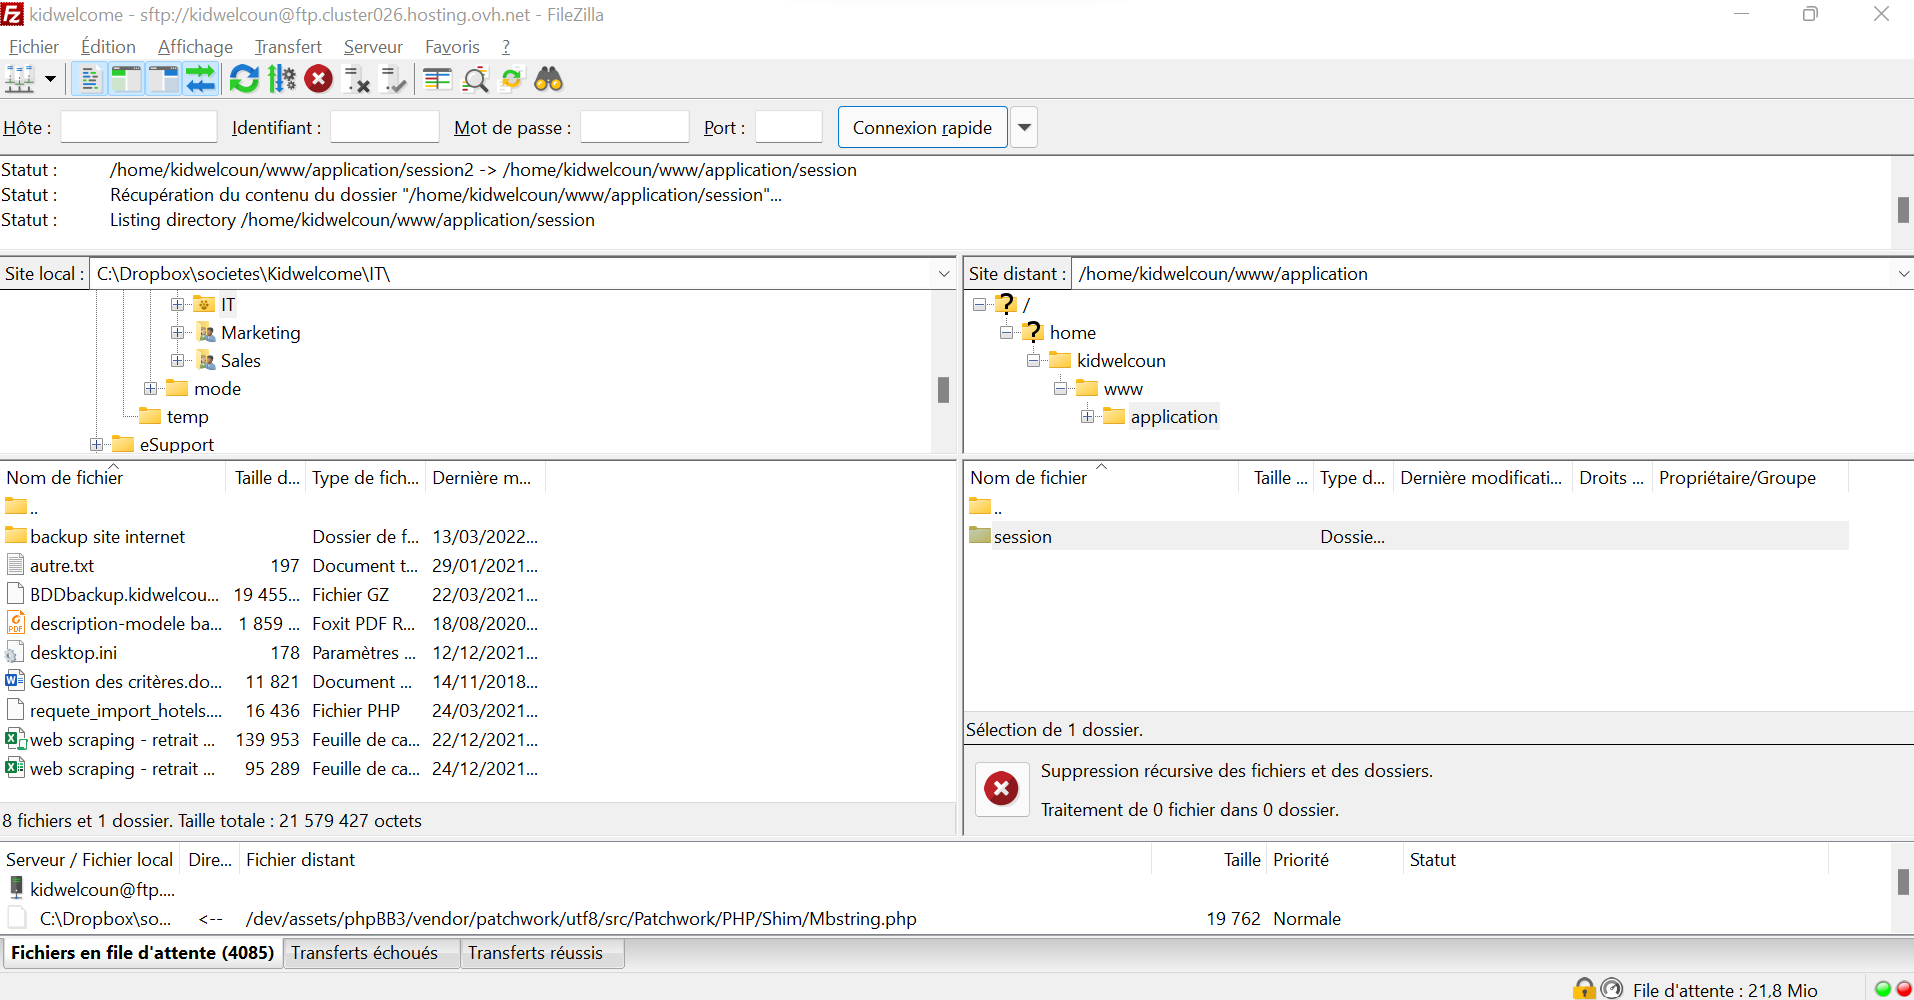The image size is (1914, 1000).
Task: Click the disconnect from server icon
Action: [357, 79]
